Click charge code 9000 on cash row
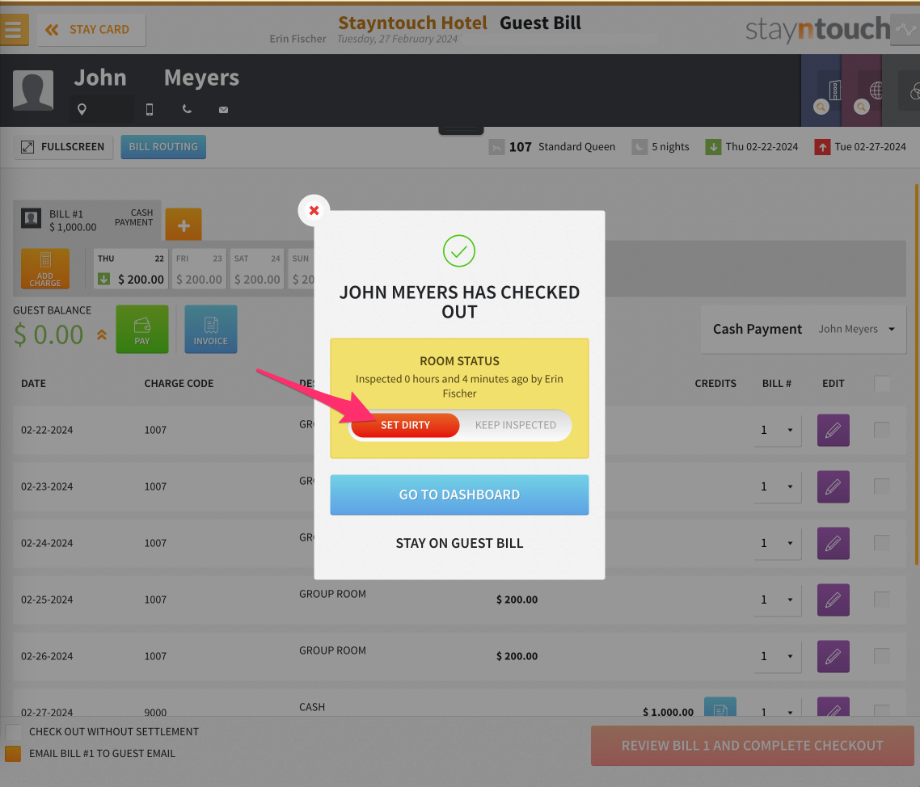Viewport: 920px width, 787px height. tap(155, 712)
